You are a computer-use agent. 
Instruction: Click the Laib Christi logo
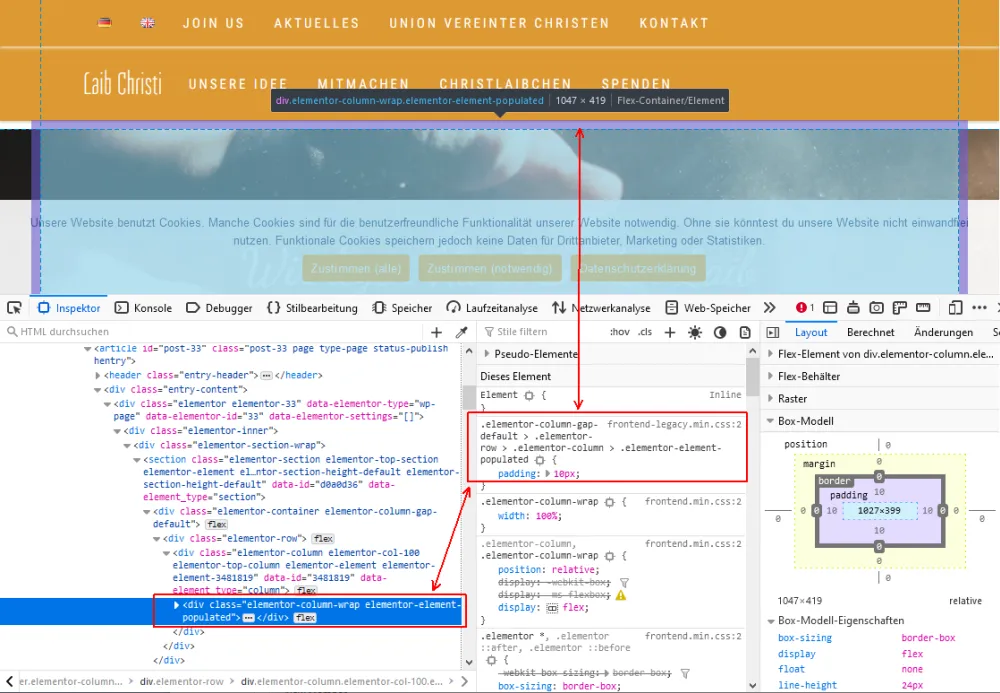122,84
